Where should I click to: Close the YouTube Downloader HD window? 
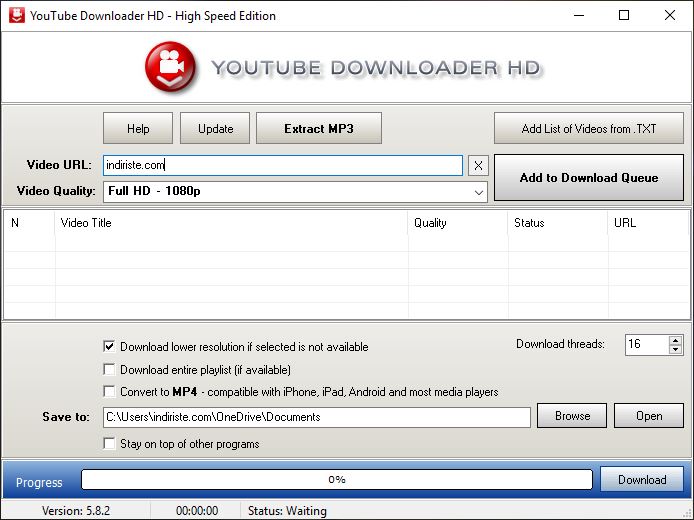coord(670,15)
